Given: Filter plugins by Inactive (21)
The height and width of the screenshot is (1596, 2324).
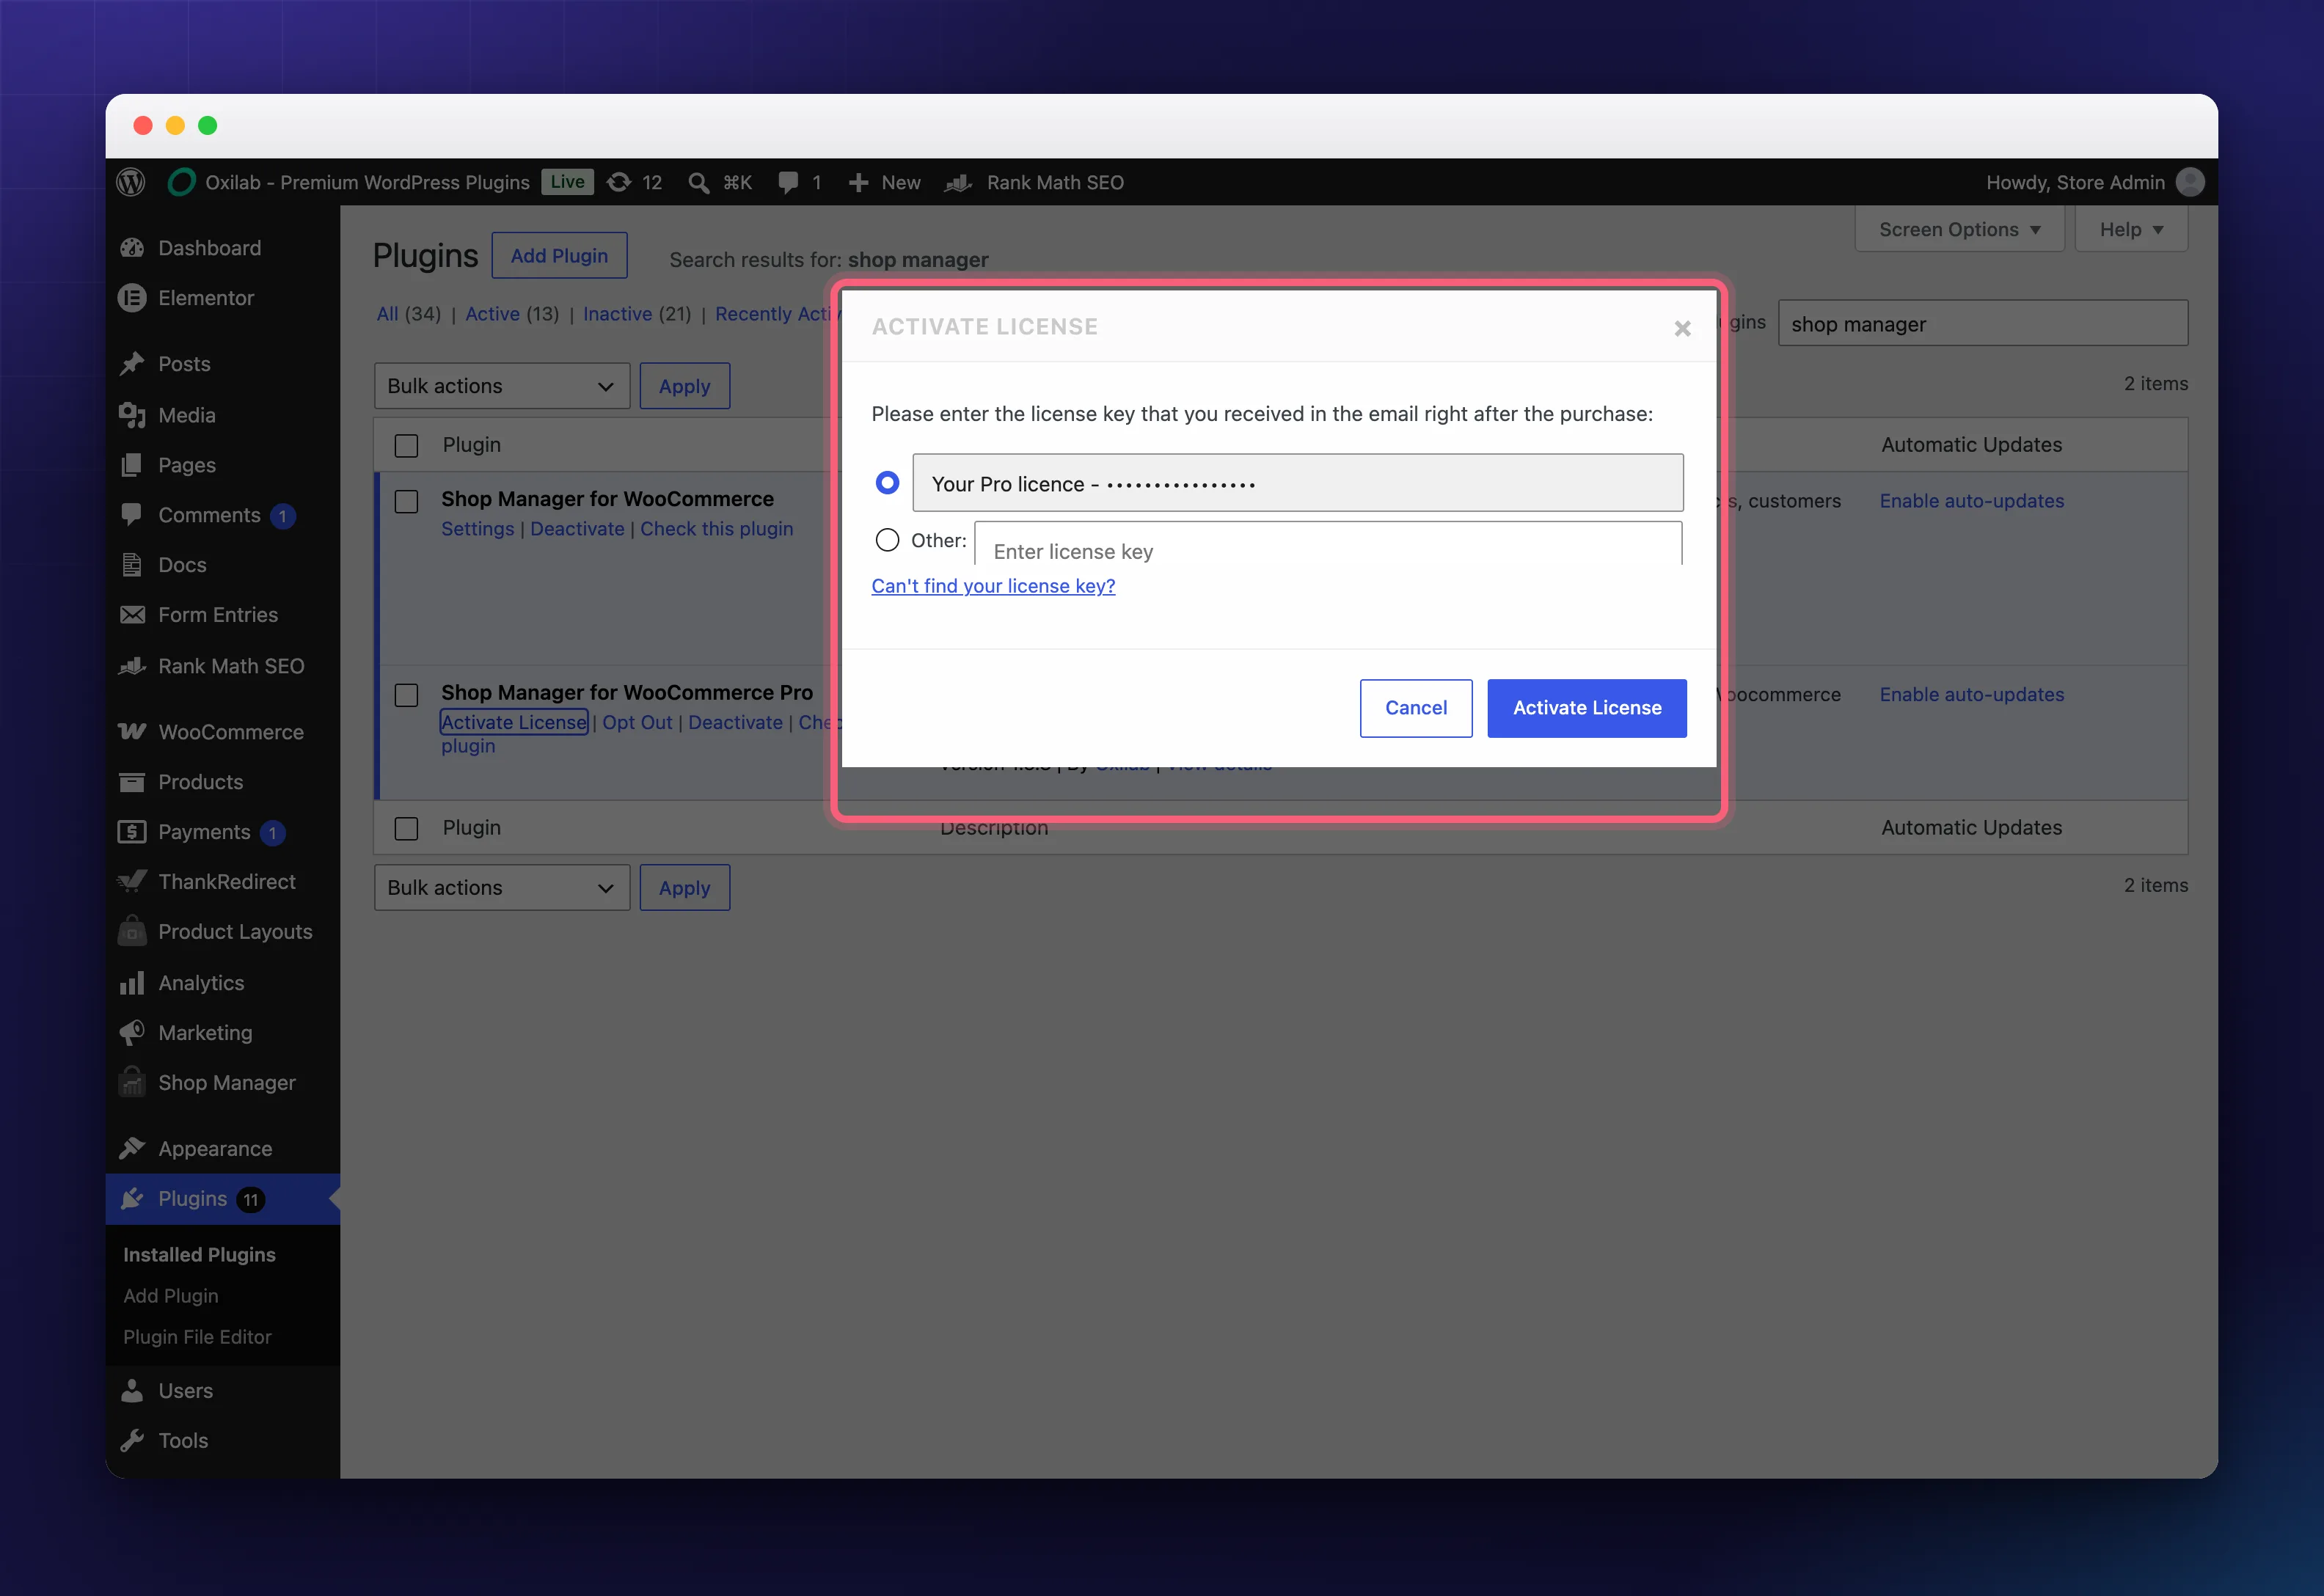Looking at the screenshot, I should coord(637,314).
